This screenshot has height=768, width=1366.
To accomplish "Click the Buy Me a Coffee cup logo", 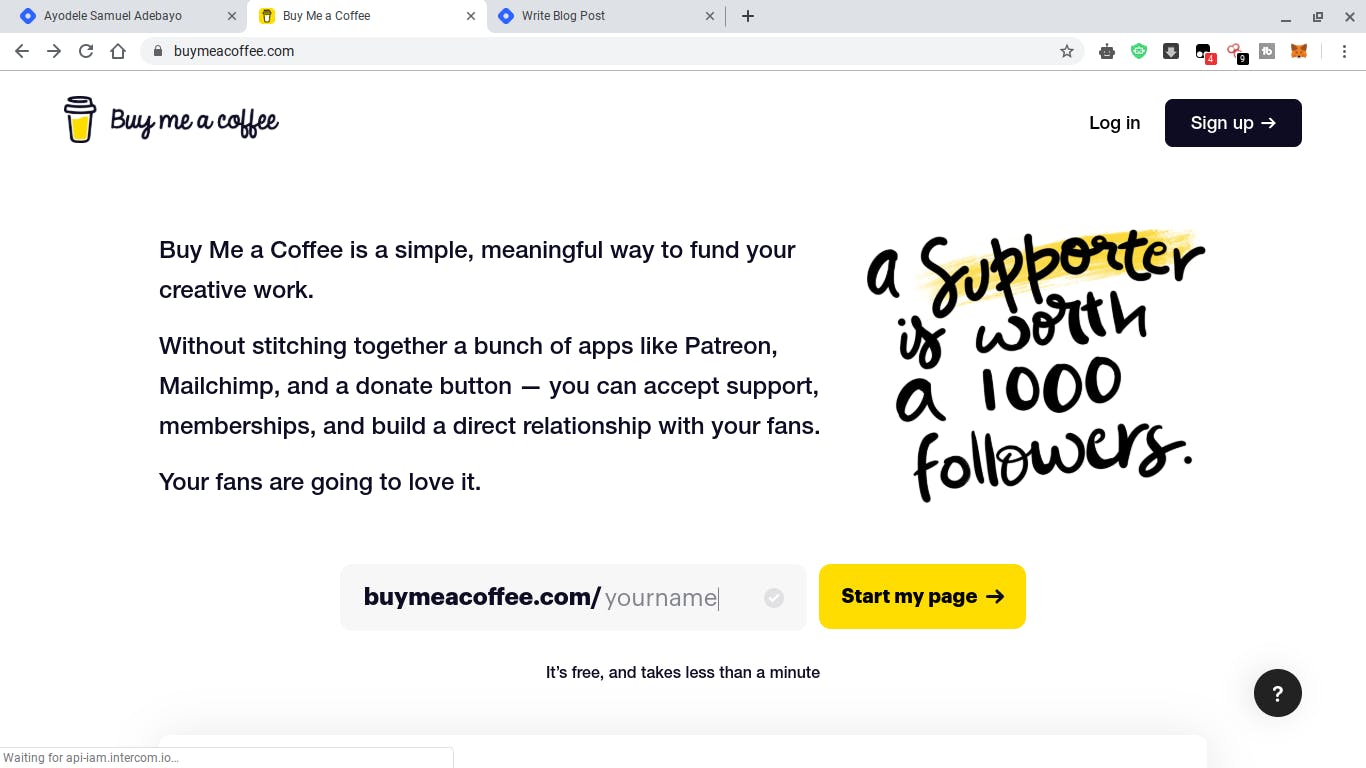I will coord(80,120).
